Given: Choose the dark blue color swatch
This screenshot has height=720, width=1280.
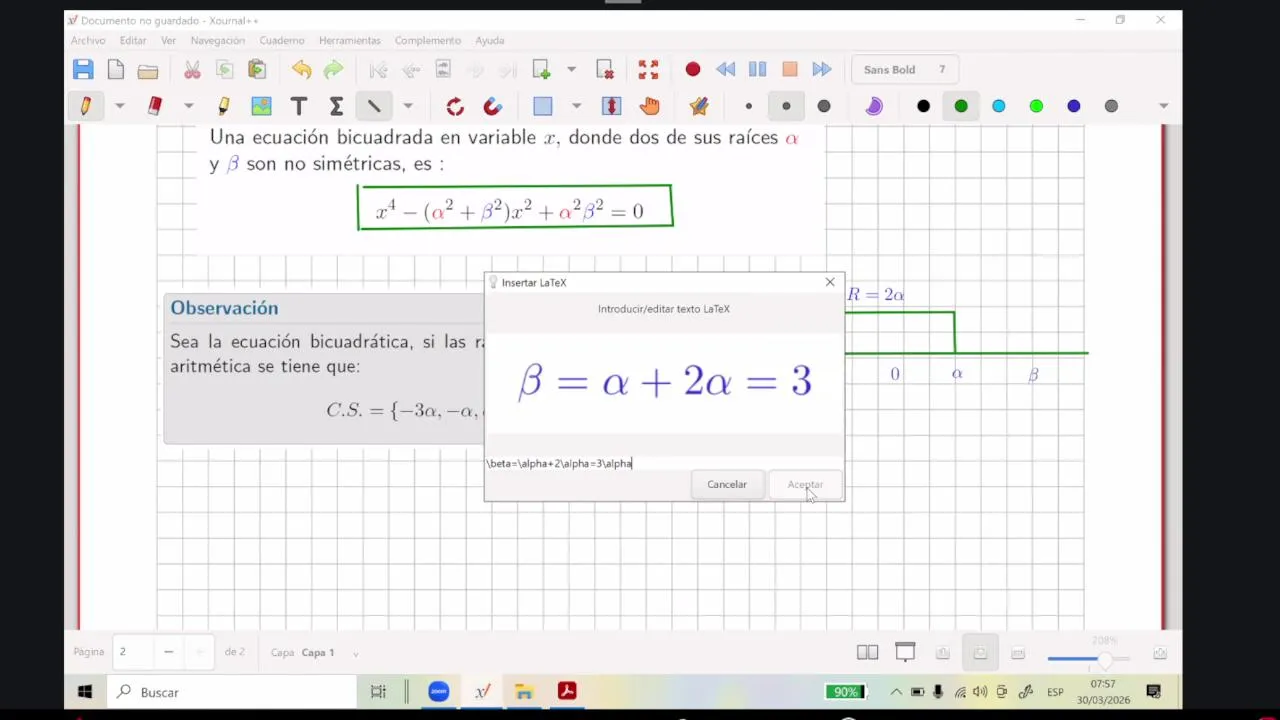Looking at the screenshot, I should pos(1074,106).
